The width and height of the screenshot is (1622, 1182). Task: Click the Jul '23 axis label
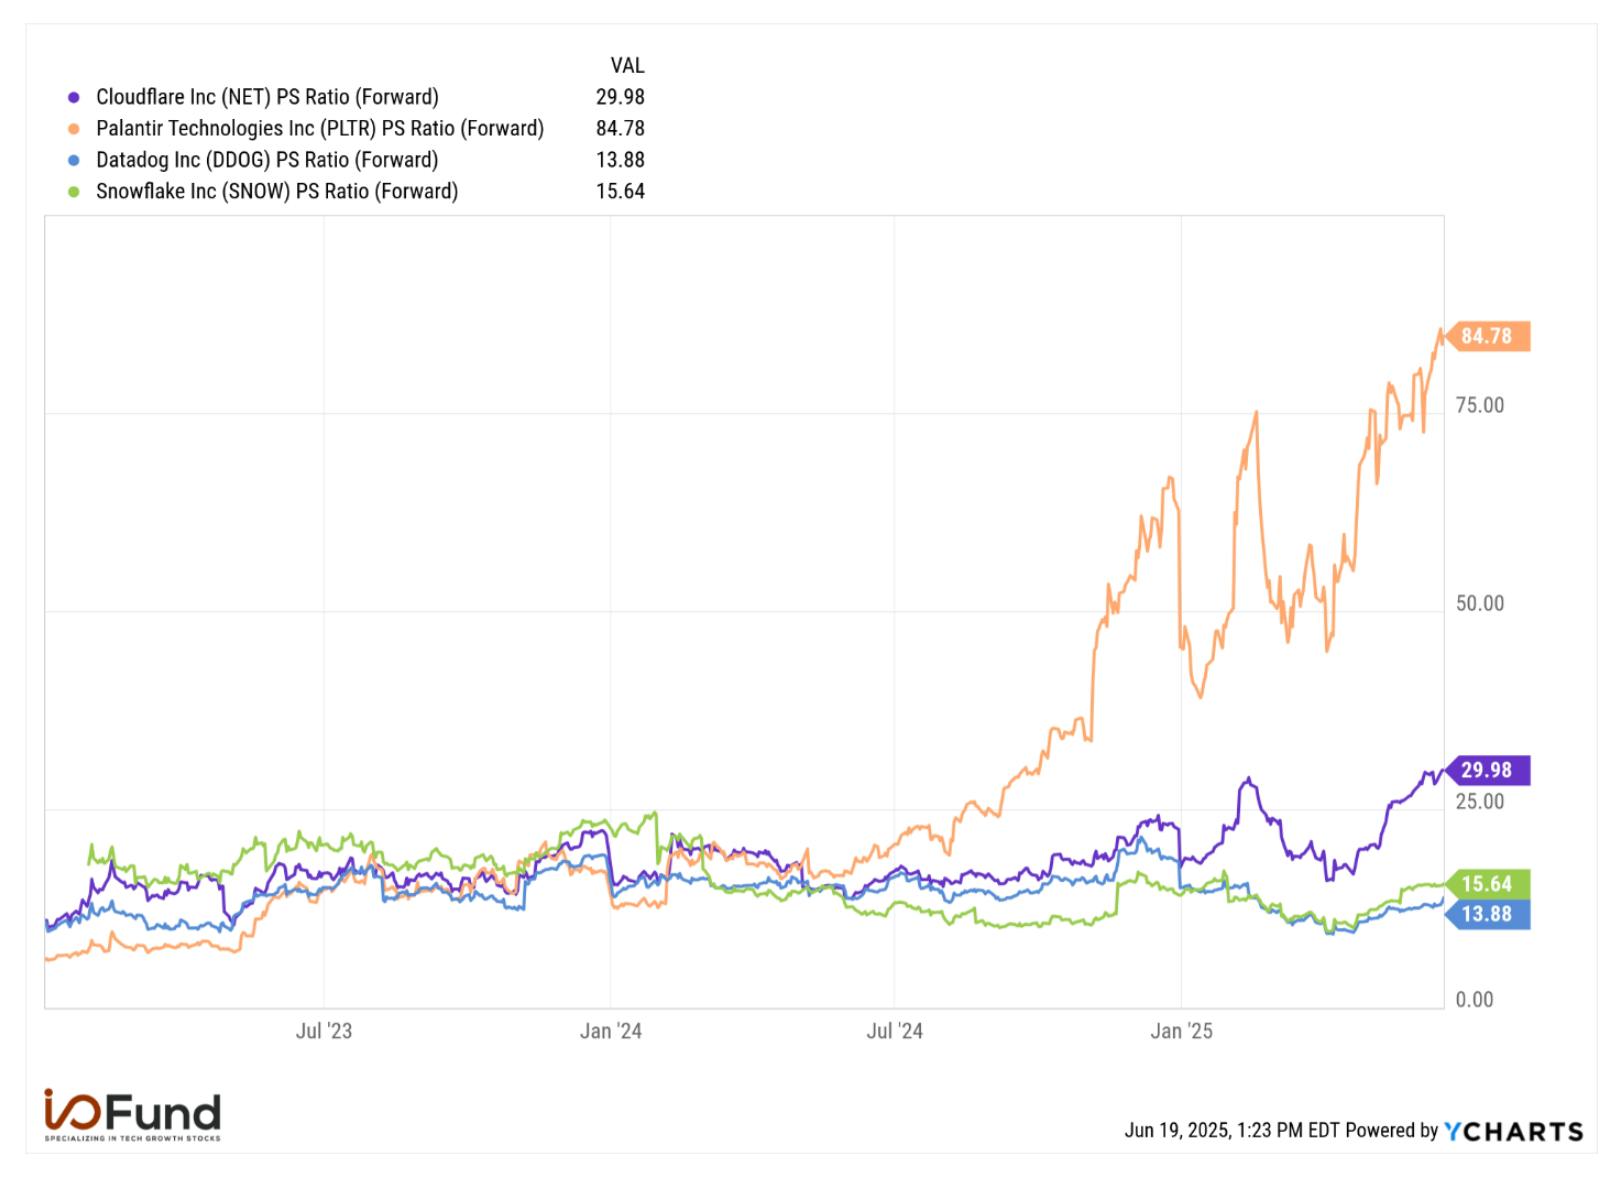324,1031
